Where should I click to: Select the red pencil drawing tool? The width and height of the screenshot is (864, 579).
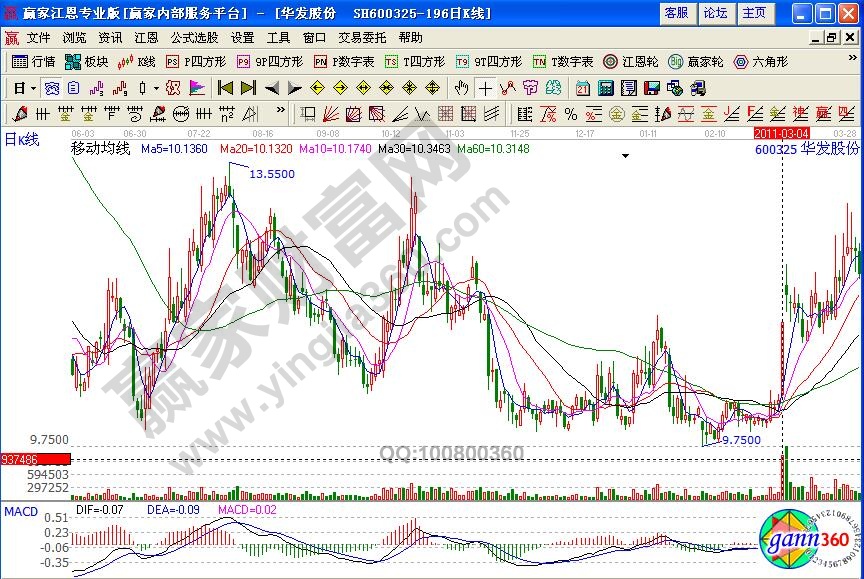pyautogui.click(x=19, y=115)
